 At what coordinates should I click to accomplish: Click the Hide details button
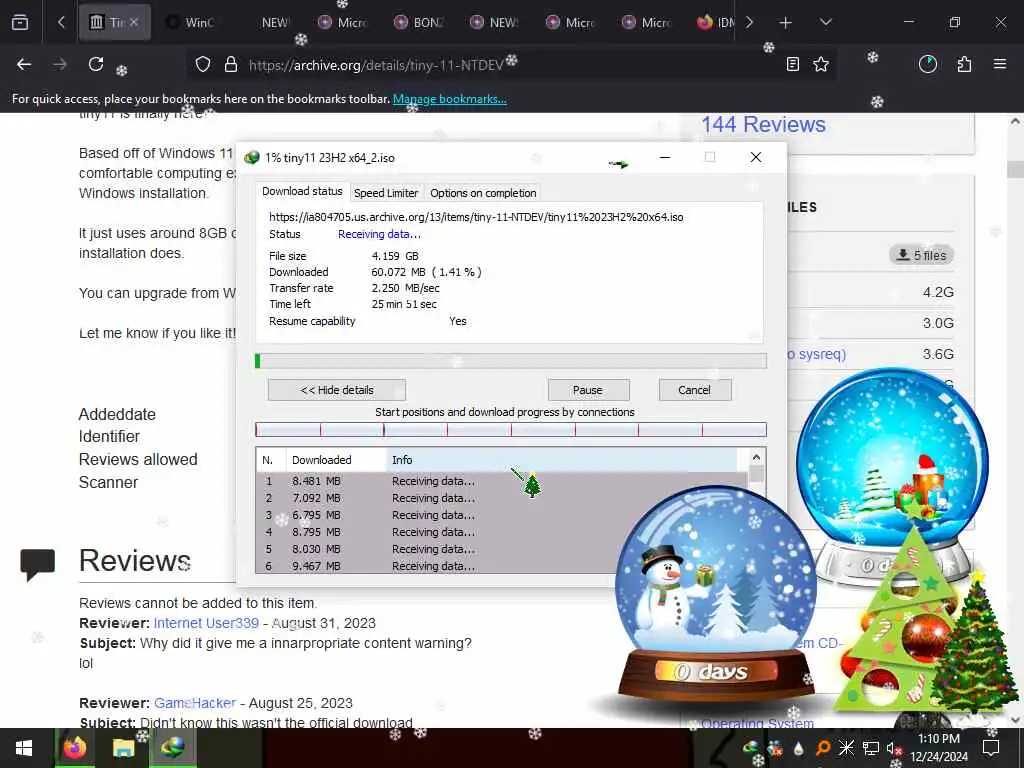[337, 390]
